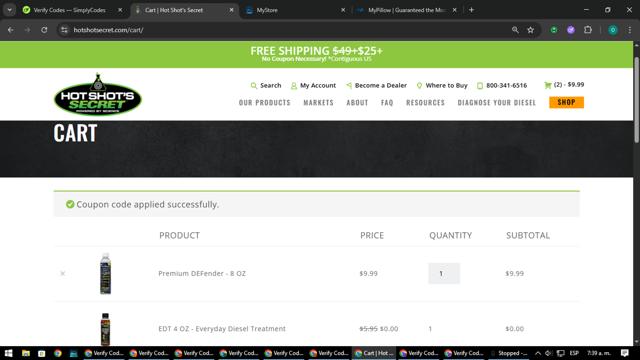This screenshot has width=640, height=360.
Task: Click the page vertical scrollbar
Action: coord(636,100)
